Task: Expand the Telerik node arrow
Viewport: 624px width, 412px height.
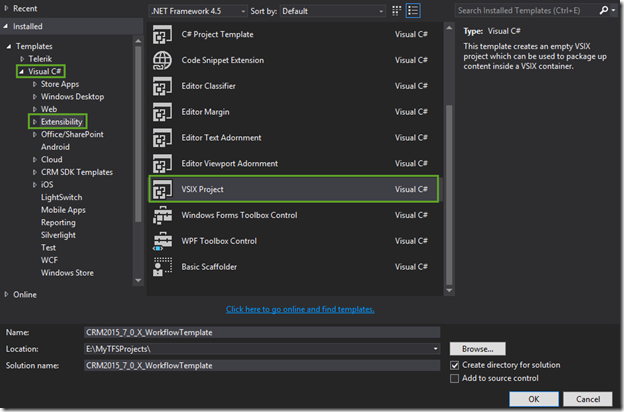Action: tap(22, 59)
